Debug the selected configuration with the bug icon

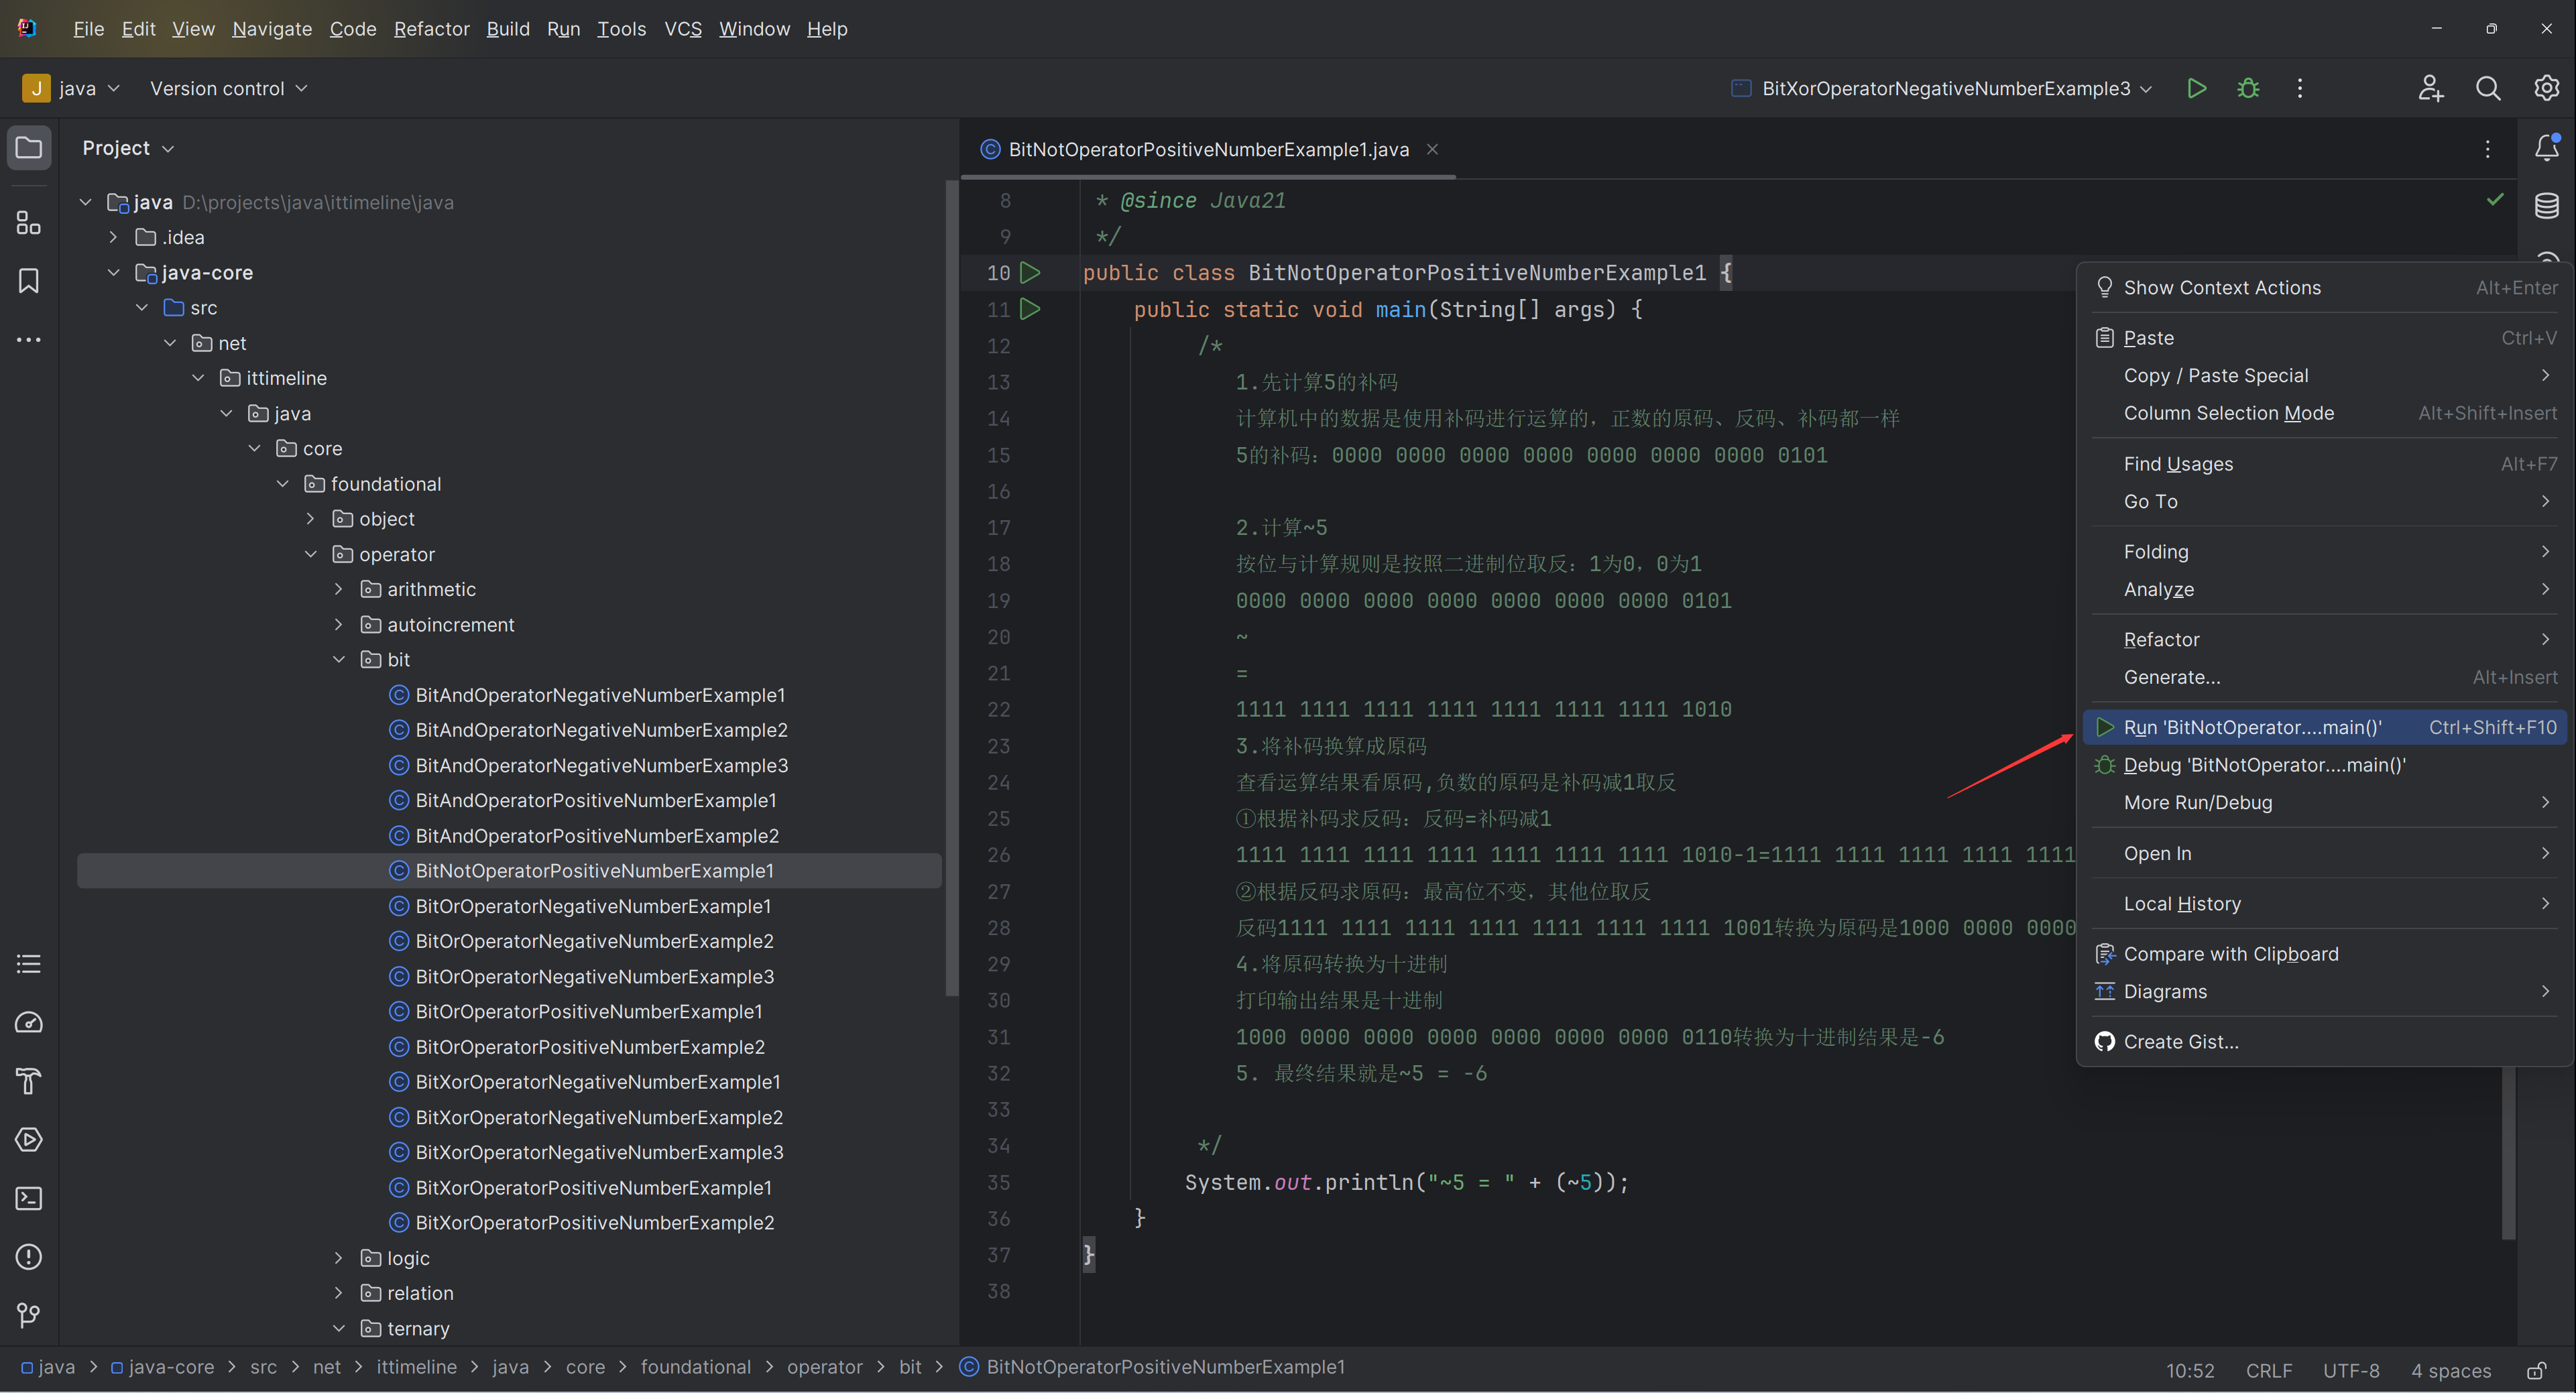(2248, 89)
